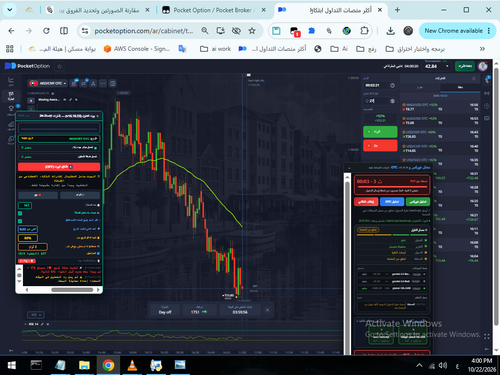Bookmark this page with the star icon
Image resolution: width=500 pixels, height=375 pixels.
click(x=252, y=31)
